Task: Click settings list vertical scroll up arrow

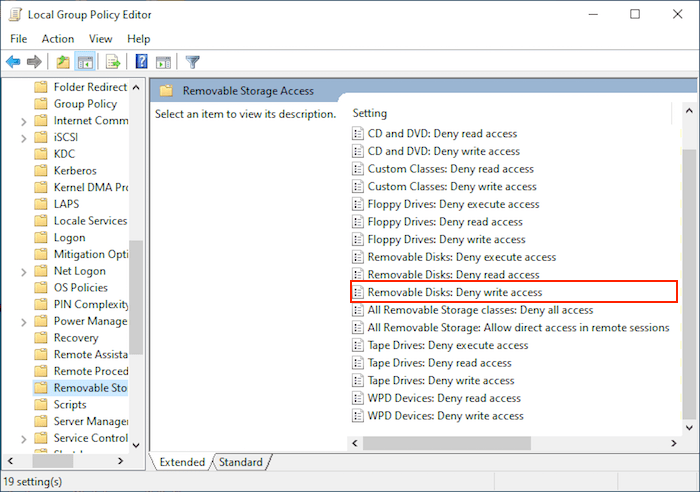Action: [689, 110]
